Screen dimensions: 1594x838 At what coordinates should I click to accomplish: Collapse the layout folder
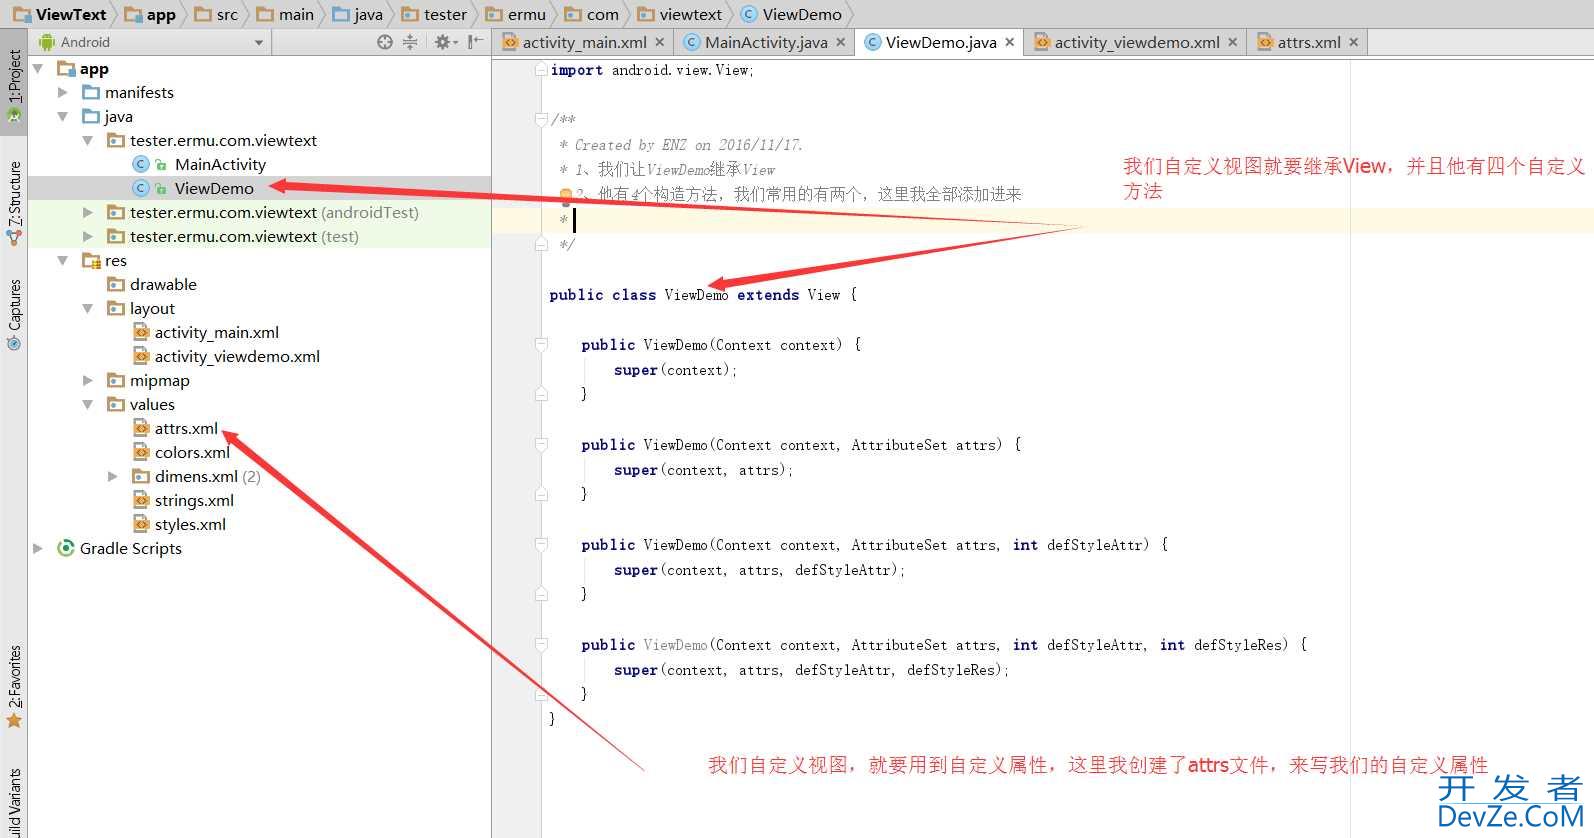(88, 308)
